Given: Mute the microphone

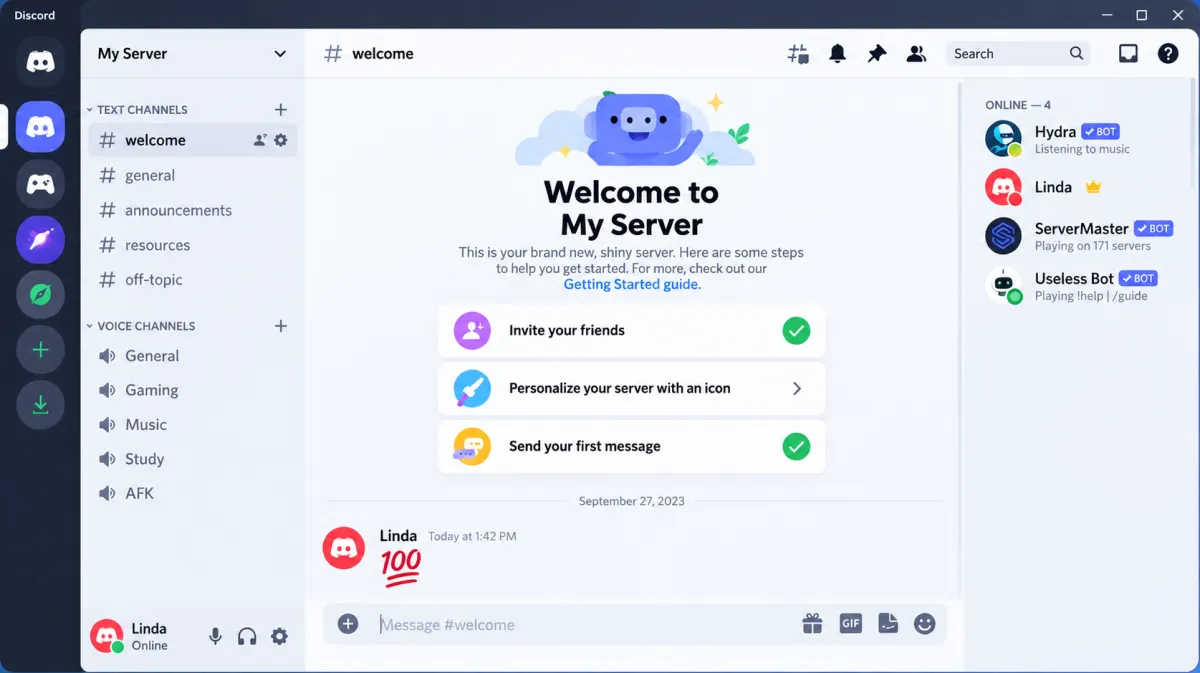Looking at the screenshot, I should [215, 636].
